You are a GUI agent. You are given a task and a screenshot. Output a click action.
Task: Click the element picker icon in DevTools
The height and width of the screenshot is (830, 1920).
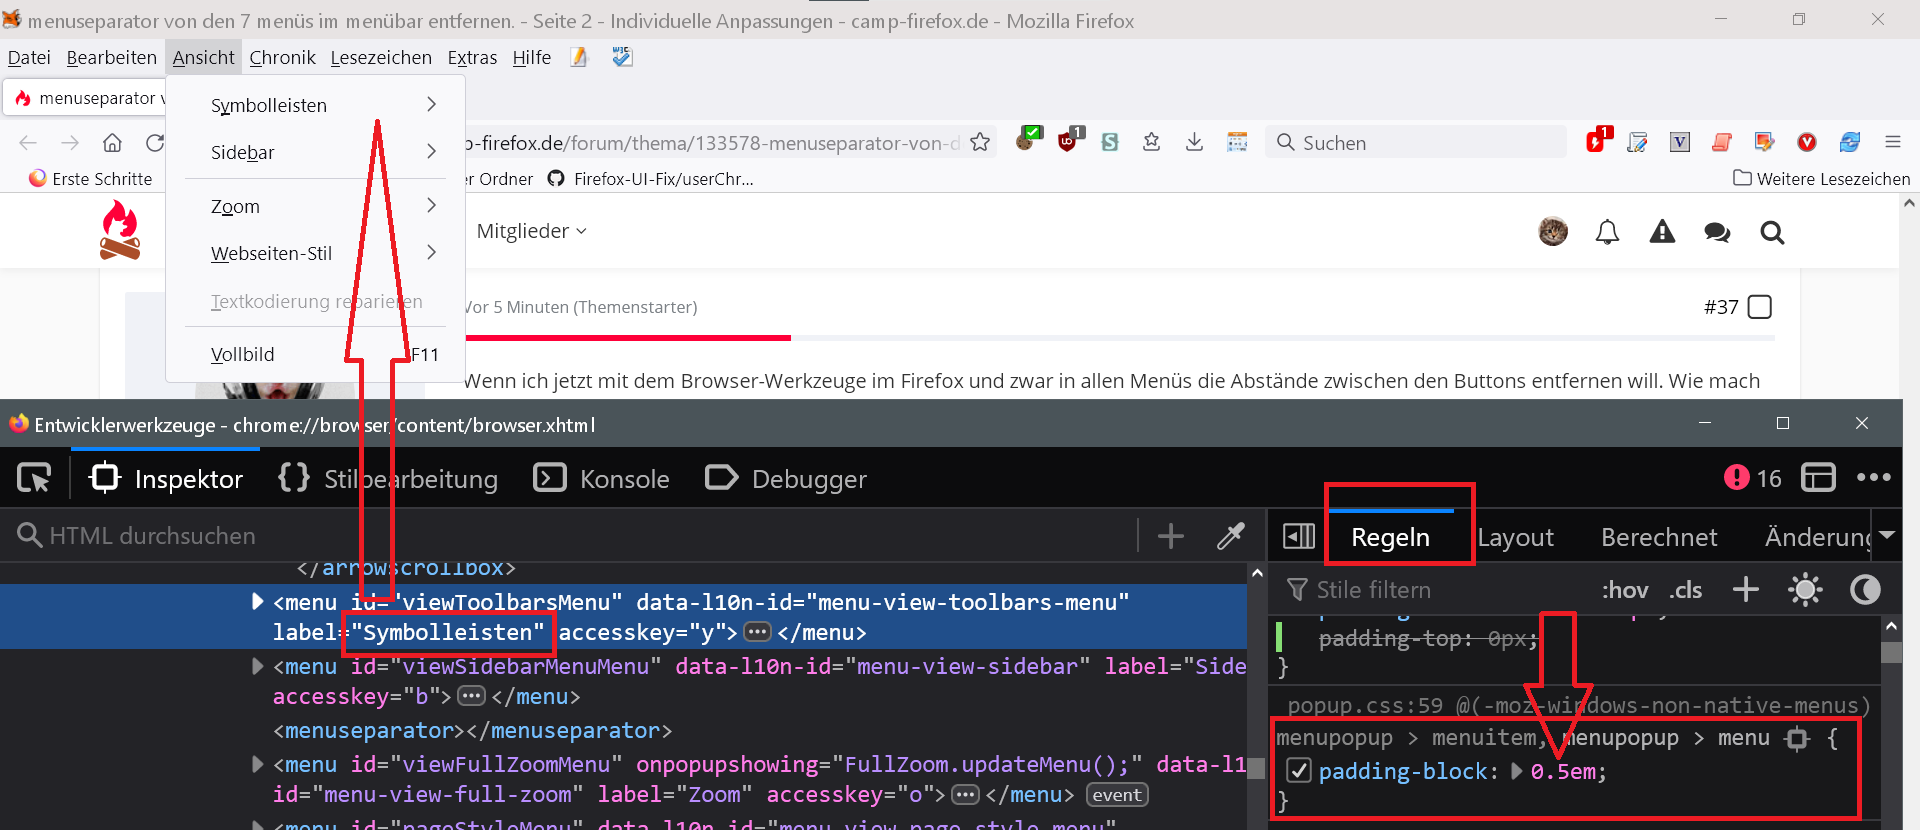[34, 479]
